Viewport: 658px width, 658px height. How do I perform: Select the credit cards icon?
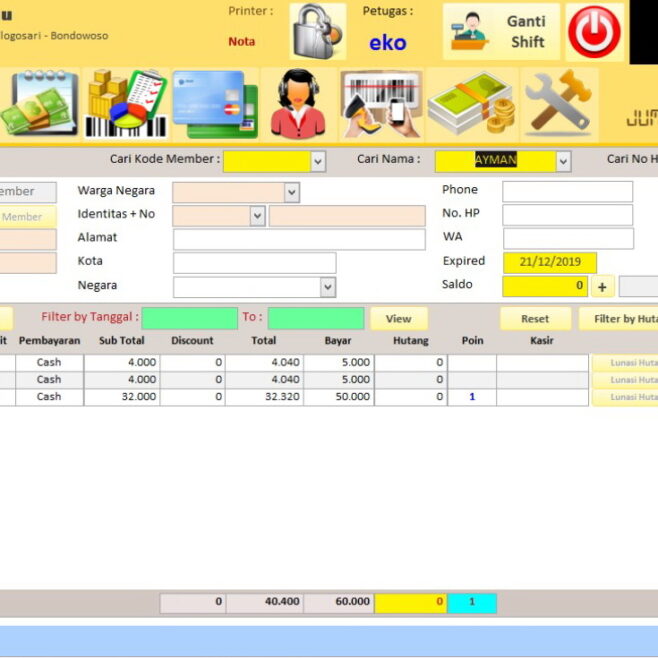[x=214, y=103]
